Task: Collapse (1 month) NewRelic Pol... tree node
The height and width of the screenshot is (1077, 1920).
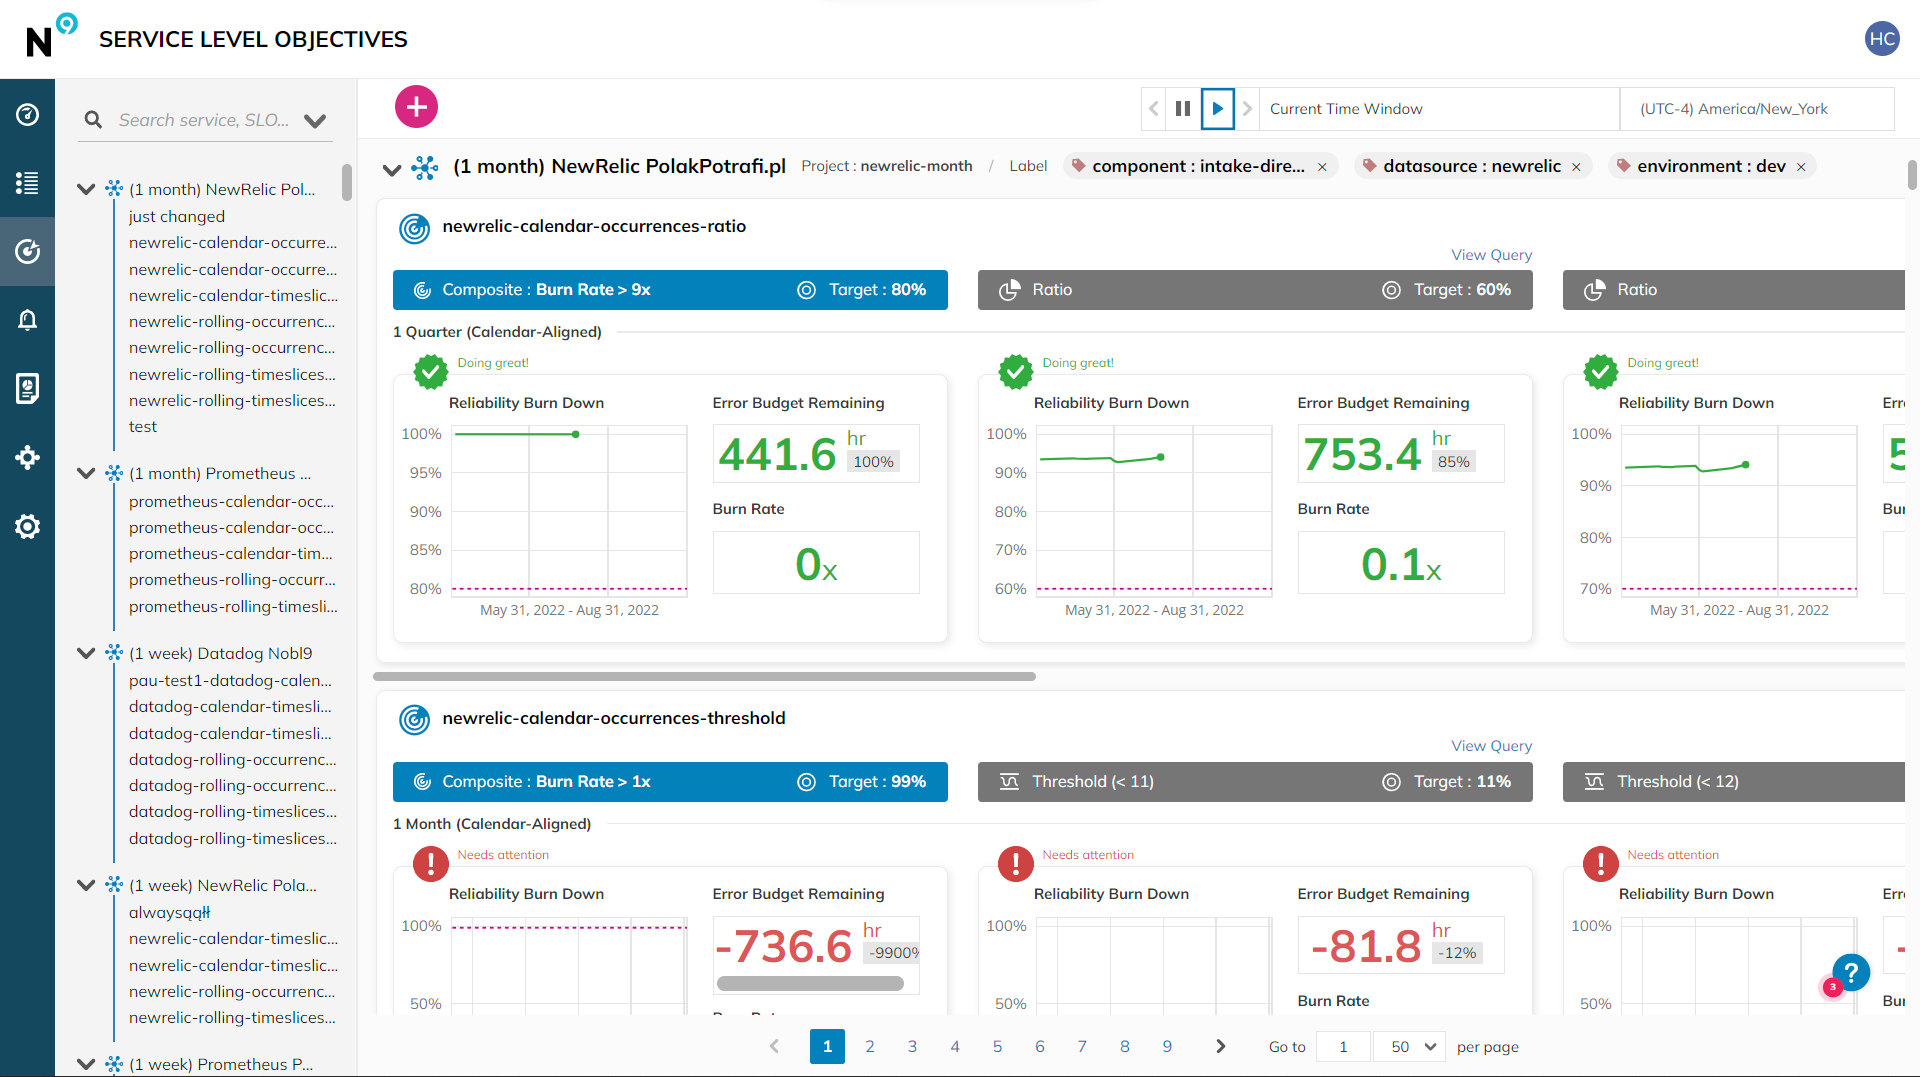Action: (86, 189)
